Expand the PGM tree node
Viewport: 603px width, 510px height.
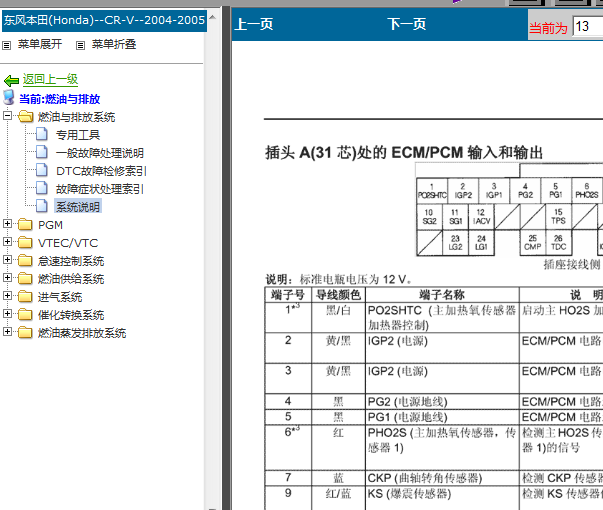click(7, 223)
